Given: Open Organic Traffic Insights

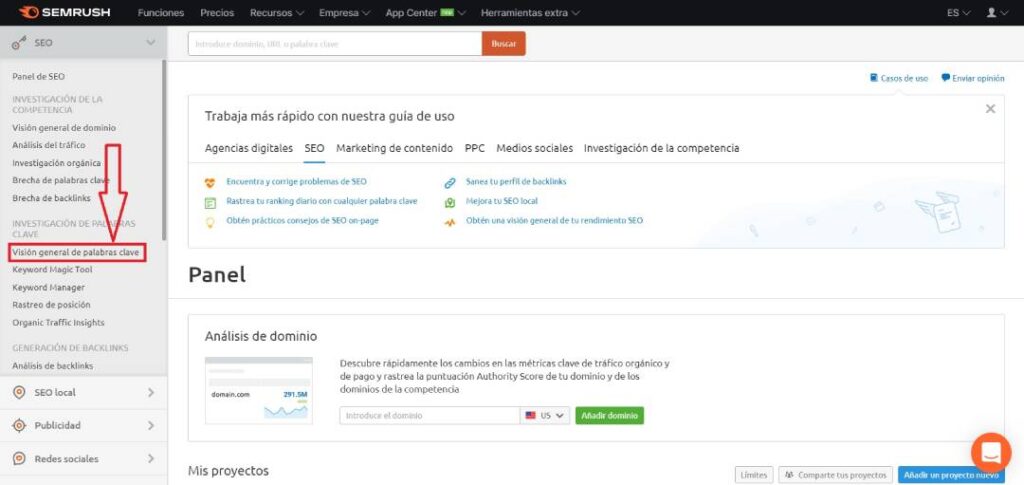Looking at the screenshot, I should point(58,322).
